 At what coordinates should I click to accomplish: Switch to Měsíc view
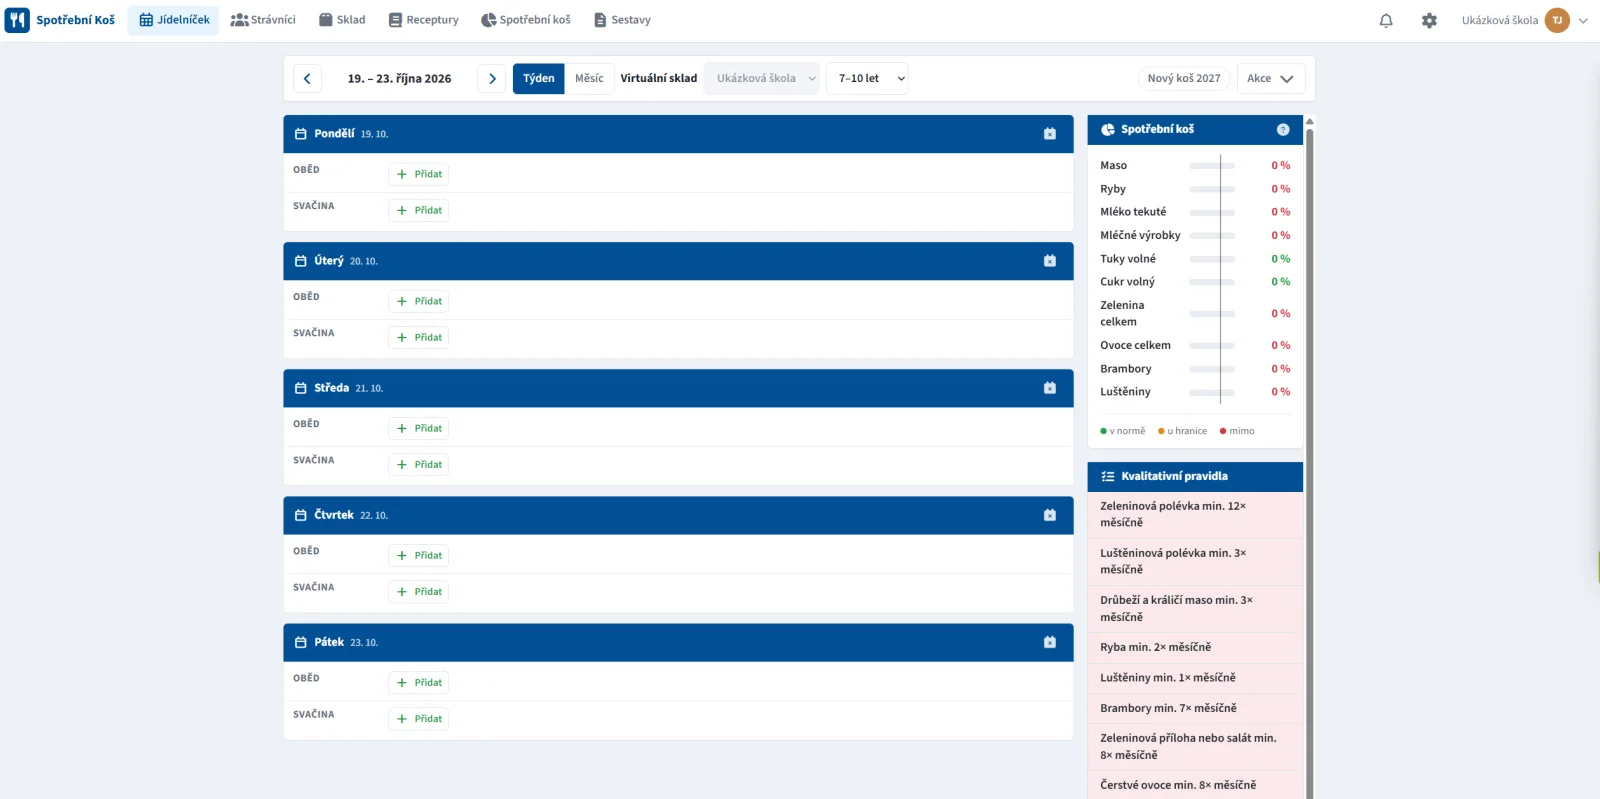pyautogui.click(x=589, y=78)
